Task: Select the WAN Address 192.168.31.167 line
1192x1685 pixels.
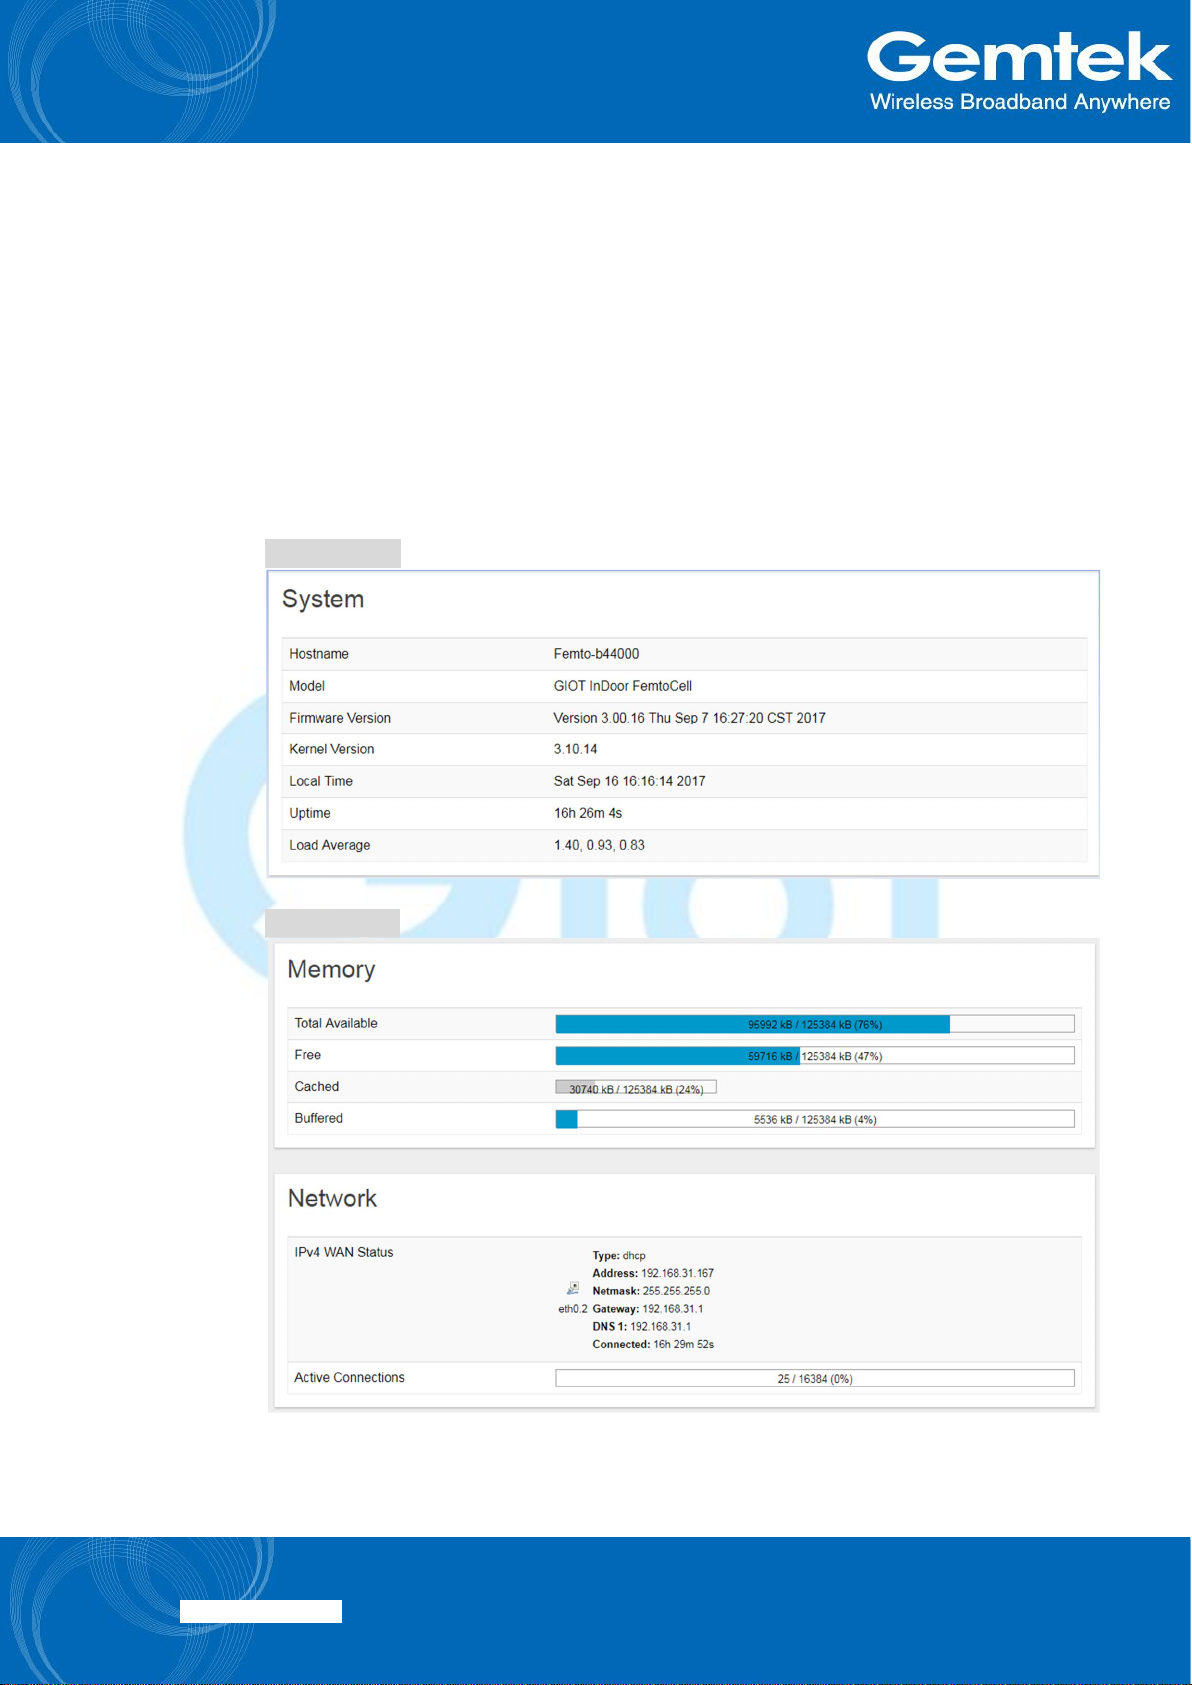Action: tap(653, 1274)
